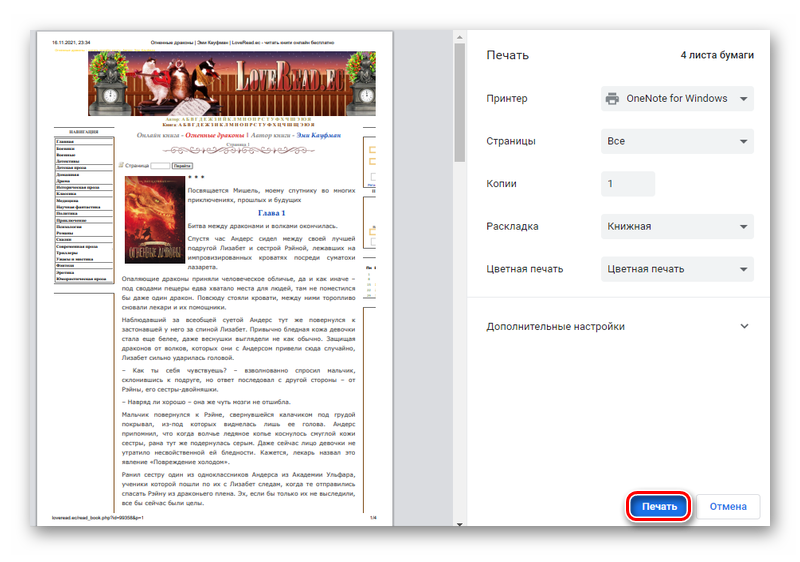The width and height of the screenshot is (800, 562).
Task: Expand the Дополнительные настройки section
Action: pyautogui.click(x=743, y=326)
